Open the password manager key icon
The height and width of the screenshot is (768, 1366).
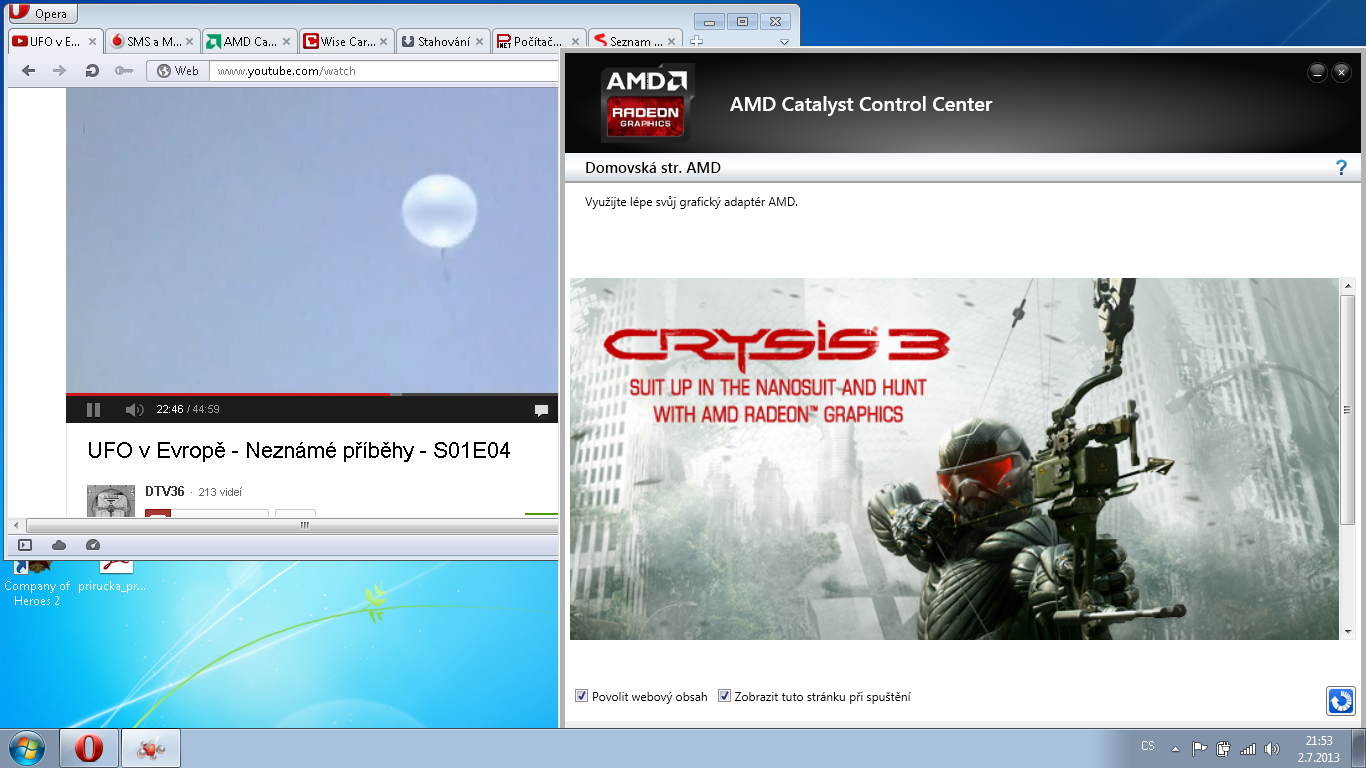click(124, 71)
